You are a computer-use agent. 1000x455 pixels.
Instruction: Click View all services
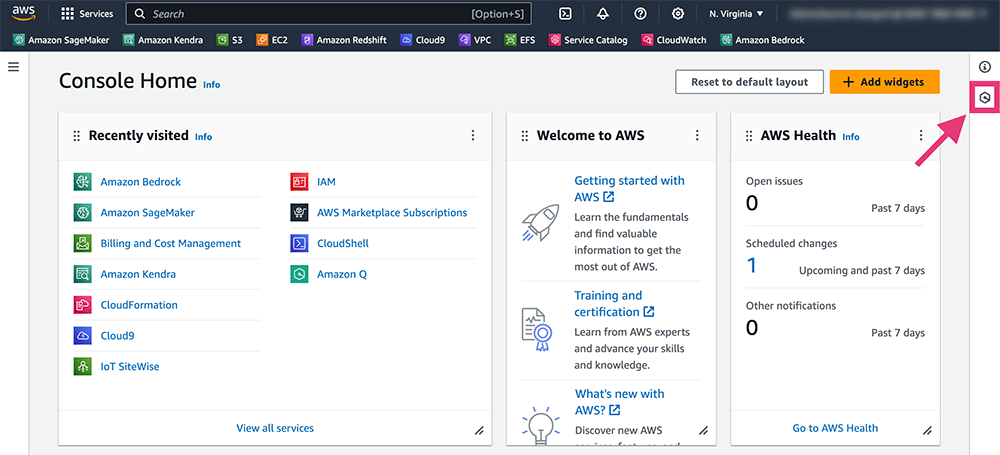click(x=275, y=428)
